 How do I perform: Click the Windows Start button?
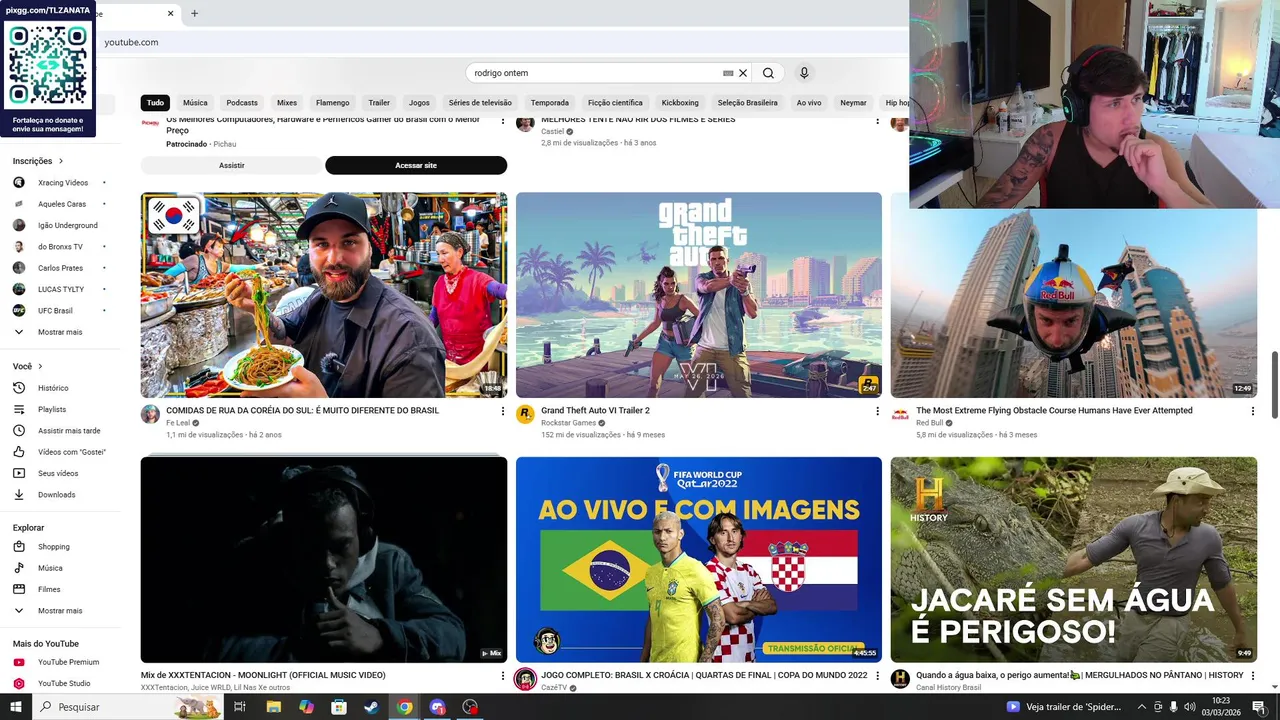(x=16, y=707)
